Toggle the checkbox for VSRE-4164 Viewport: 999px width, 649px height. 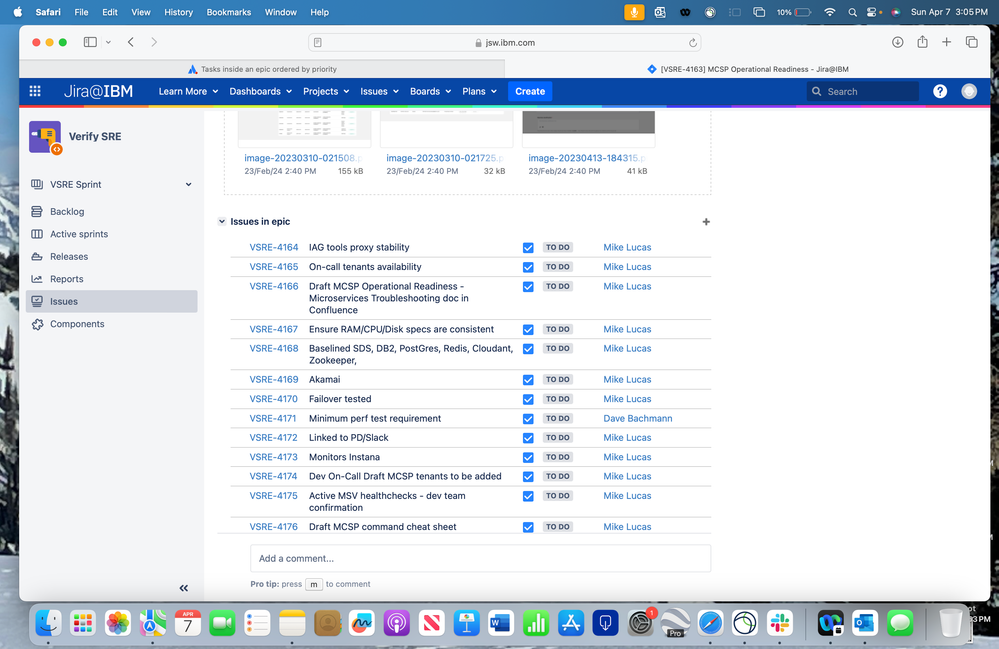point(528,248)
